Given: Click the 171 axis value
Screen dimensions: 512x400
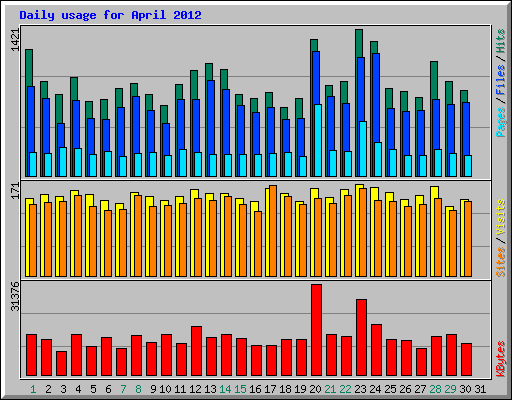Looking at the screenshot, I should 16,191.
